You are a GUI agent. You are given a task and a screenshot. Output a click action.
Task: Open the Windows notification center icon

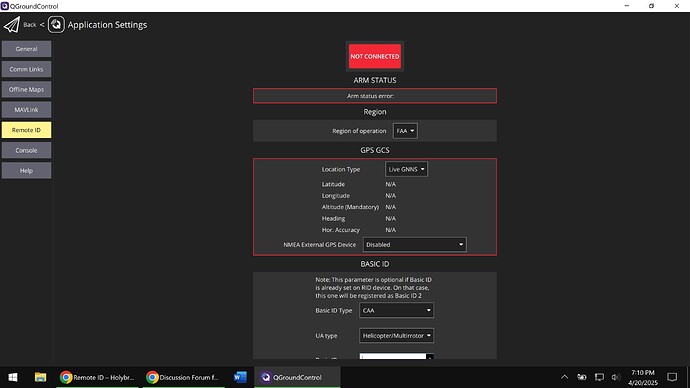coord(672,377)
